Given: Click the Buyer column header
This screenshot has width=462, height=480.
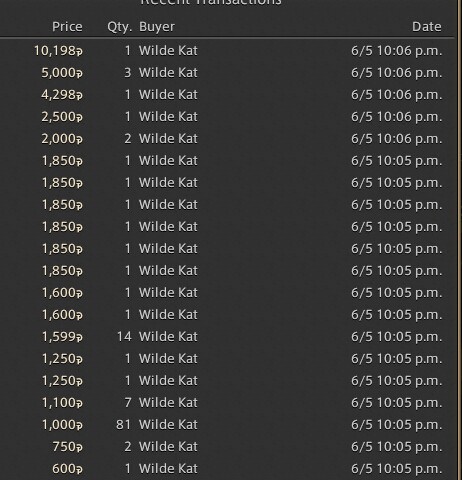Looking at the screenshot, I should [157, 27].
